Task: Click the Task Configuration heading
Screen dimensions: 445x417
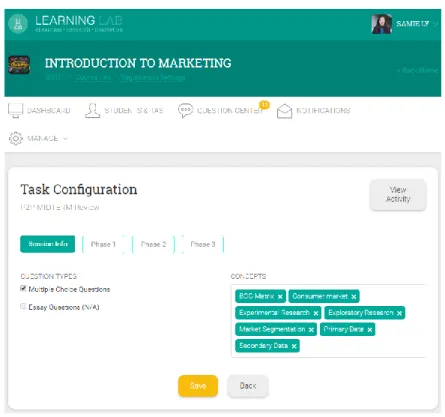Action: [79, 189]
